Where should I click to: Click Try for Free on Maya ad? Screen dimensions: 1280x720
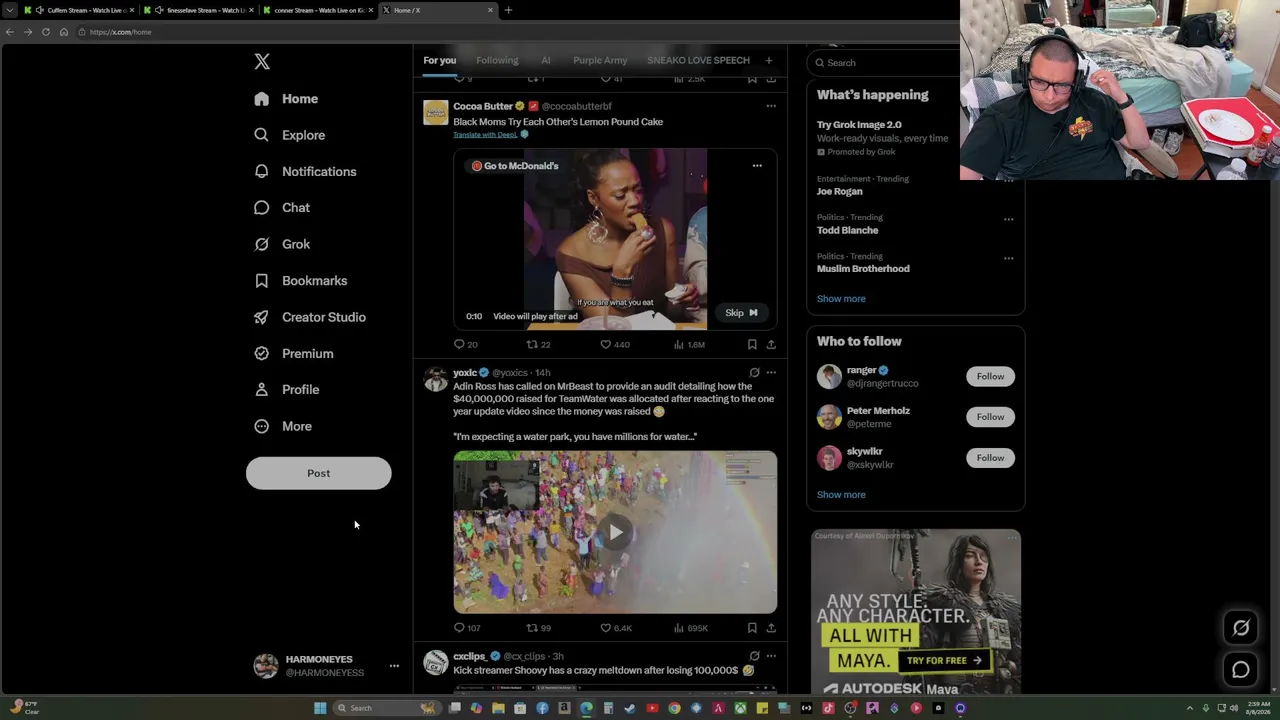pyautogui.click(x=945, y=661)
